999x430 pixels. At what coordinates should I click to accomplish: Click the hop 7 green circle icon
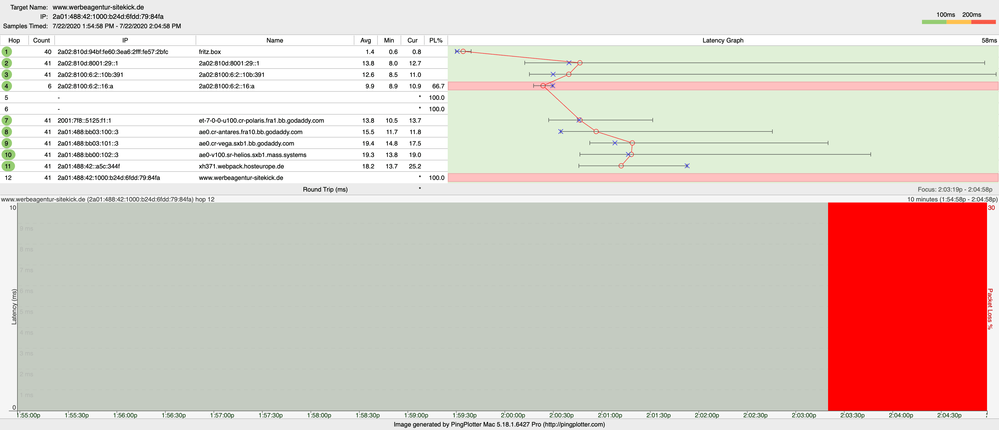pos(6,120)
